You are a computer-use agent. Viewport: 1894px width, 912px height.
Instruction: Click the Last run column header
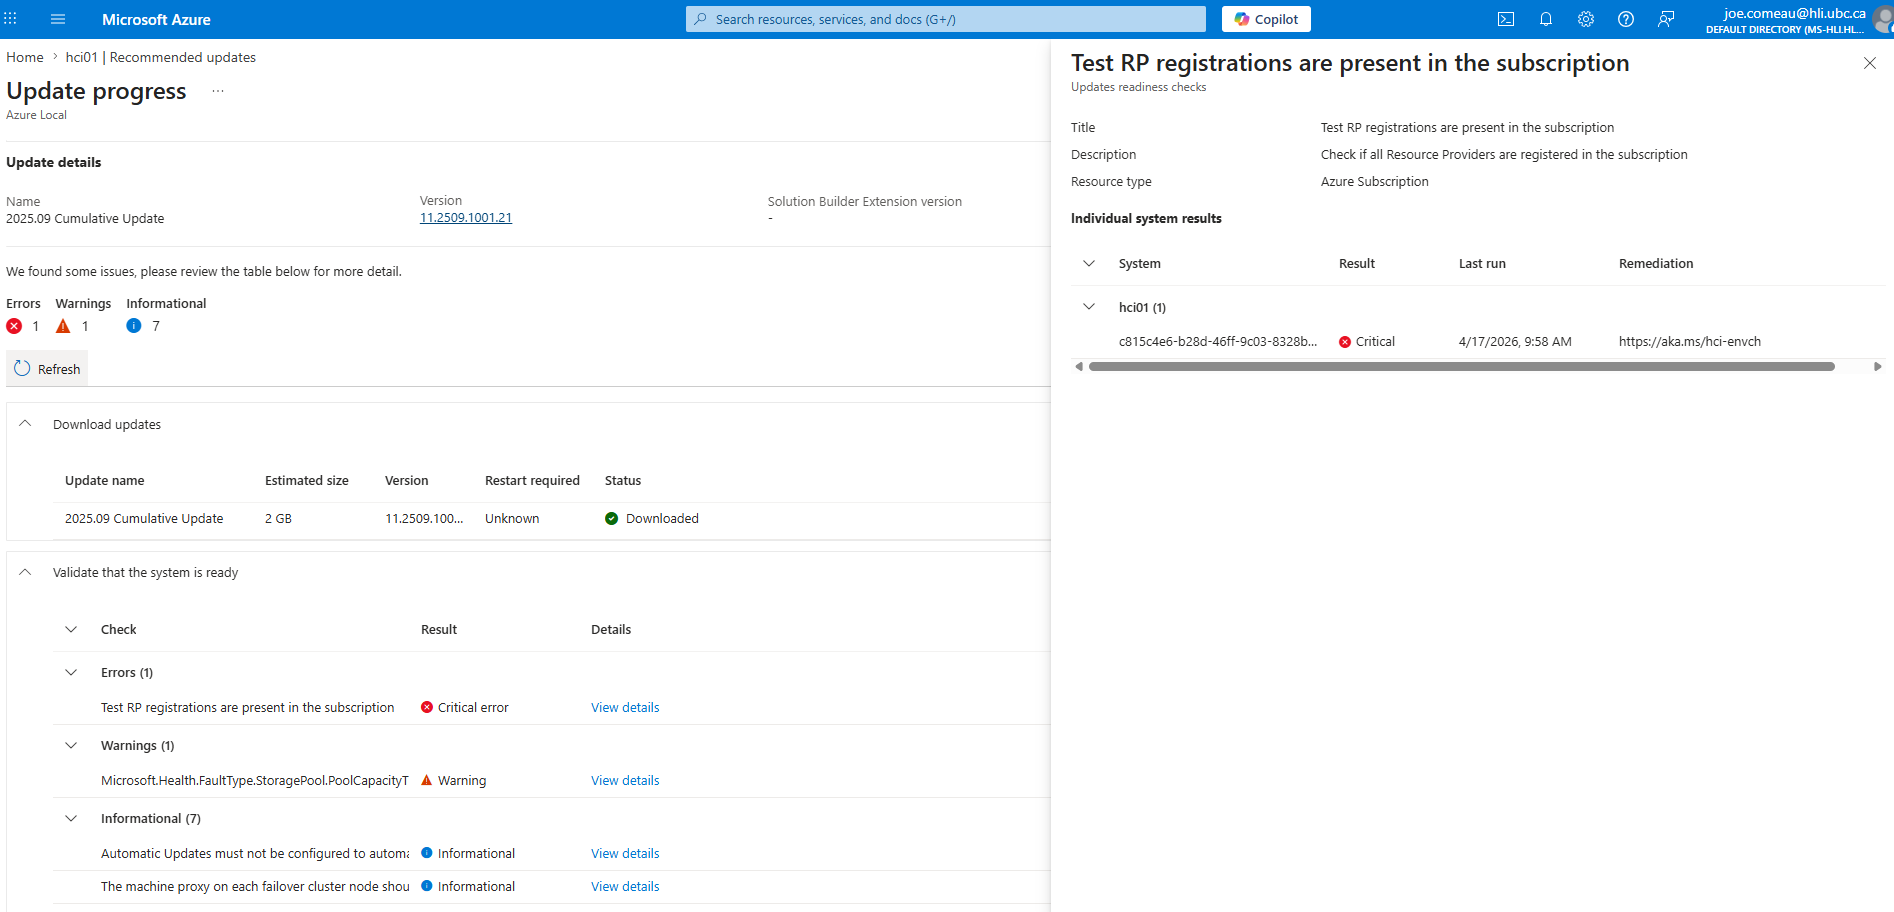pyautogui.click(x=1482, y=263)
